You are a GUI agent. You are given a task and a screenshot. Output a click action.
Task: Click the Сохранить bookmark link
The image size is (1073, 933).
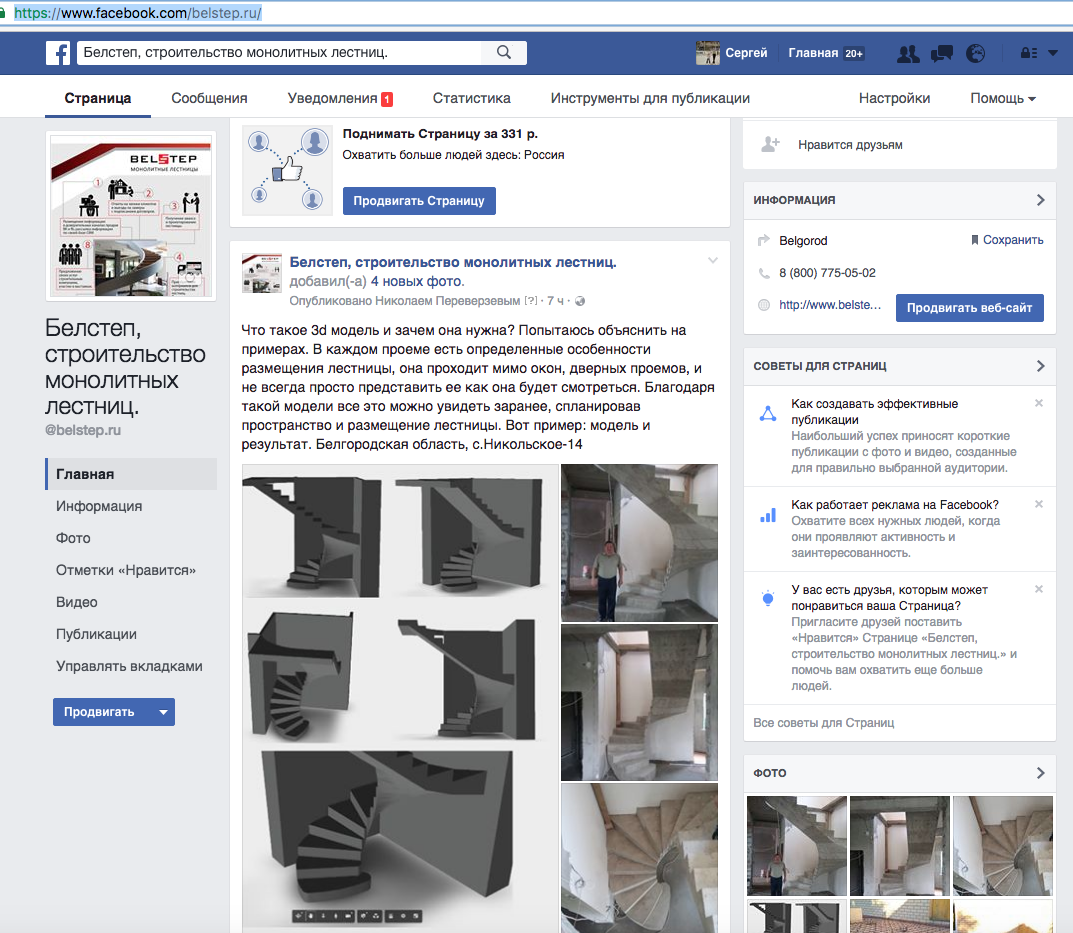pos(1007,240)
